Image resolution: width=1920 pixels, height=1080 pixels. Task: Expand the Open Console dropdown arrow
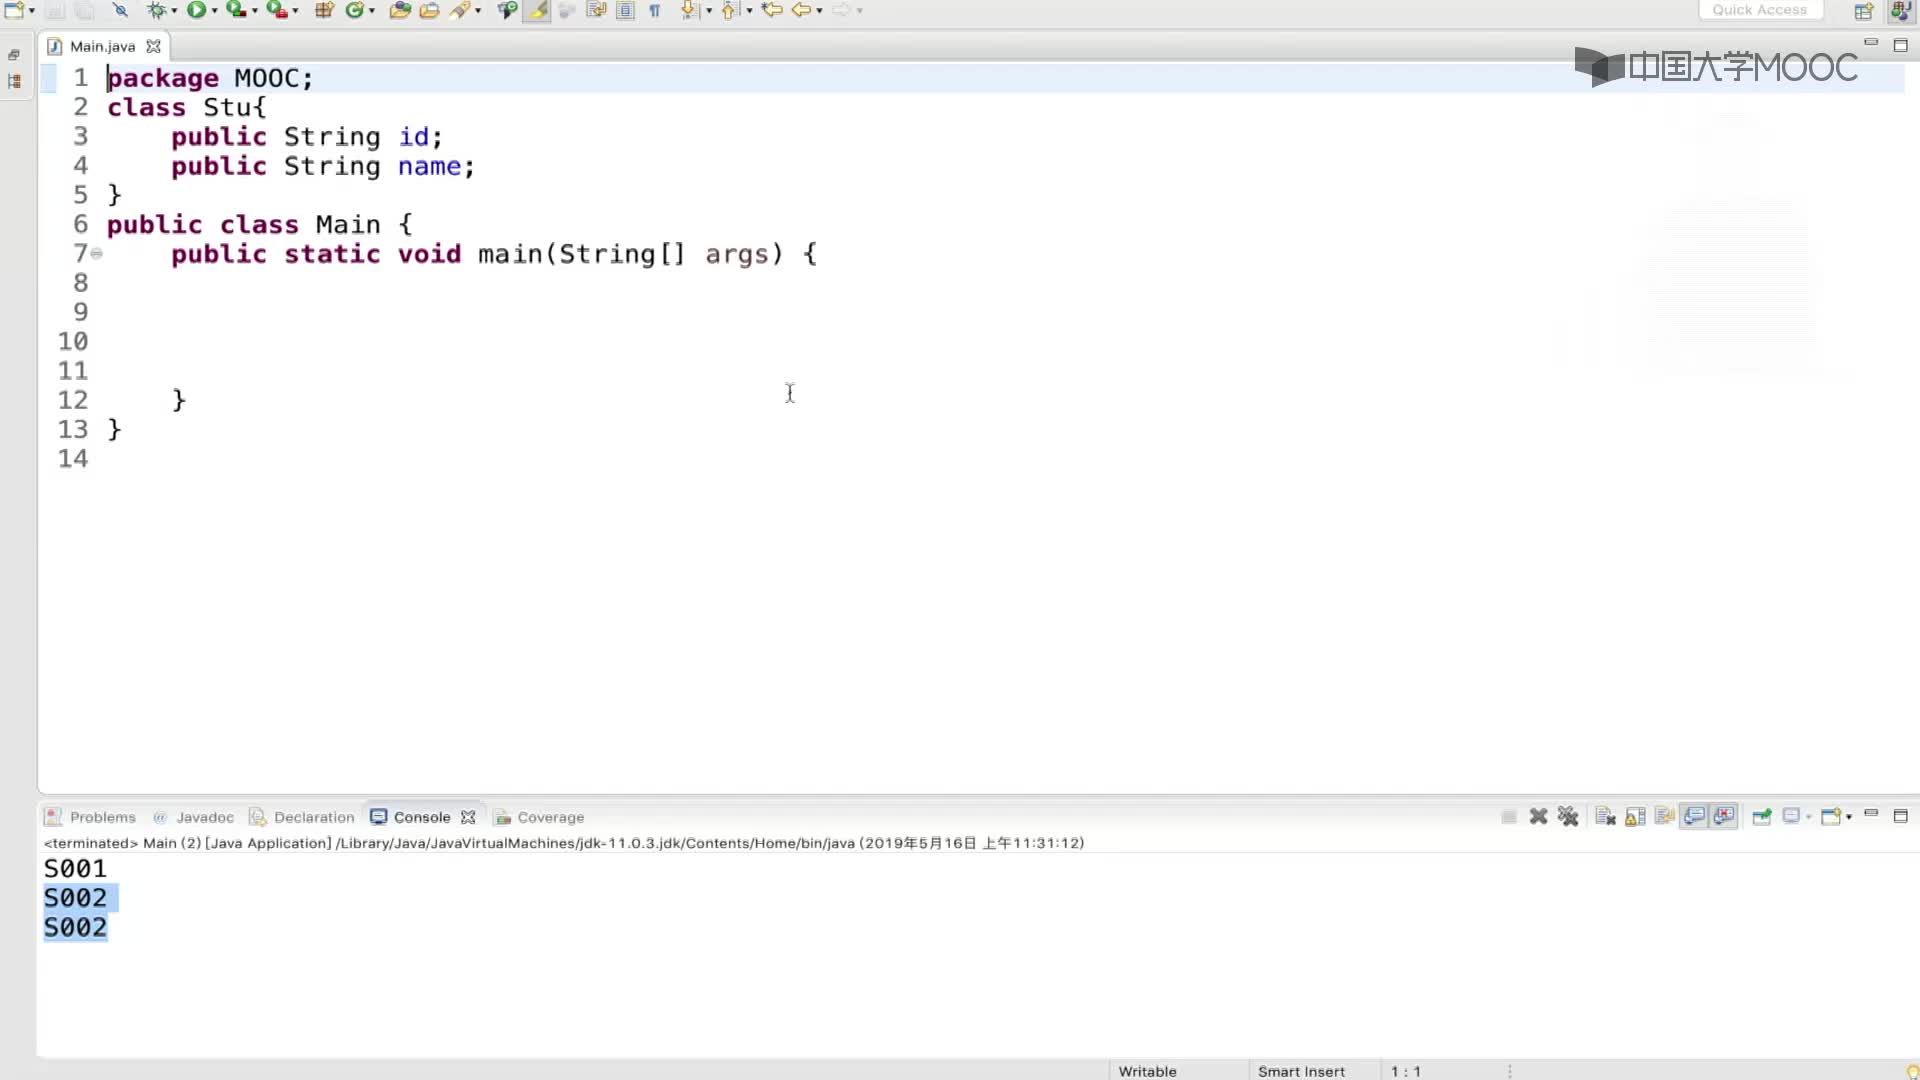tap(1849, 818)
